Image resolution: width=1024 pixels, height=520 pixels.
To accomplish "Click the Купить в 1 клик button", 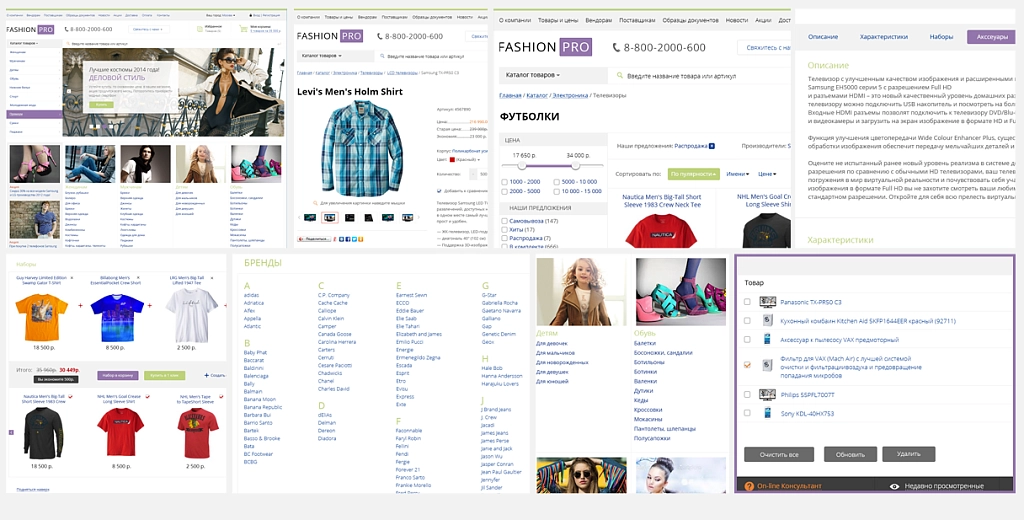I will pos(165,376).
